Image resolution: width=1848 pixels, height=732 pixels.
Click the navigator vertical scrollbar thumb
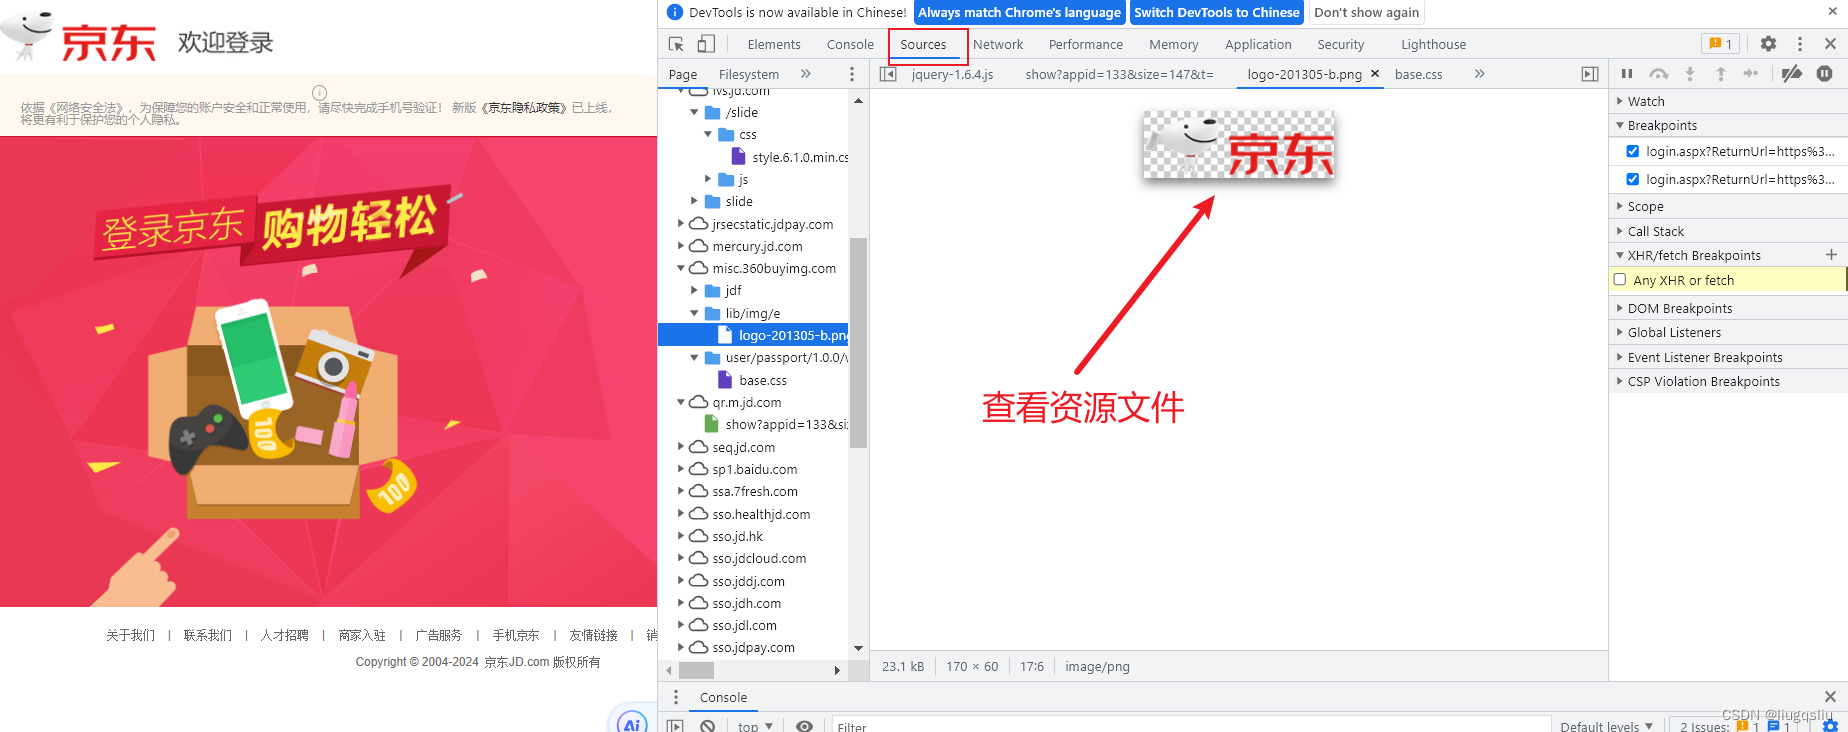click(x=858, y=342)
